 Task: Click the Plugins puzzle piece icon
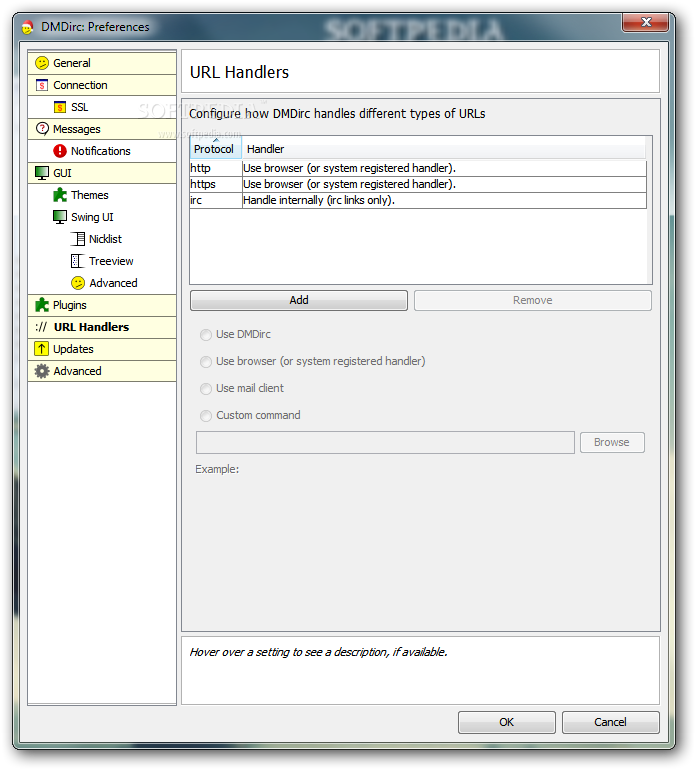coord(42,305)
